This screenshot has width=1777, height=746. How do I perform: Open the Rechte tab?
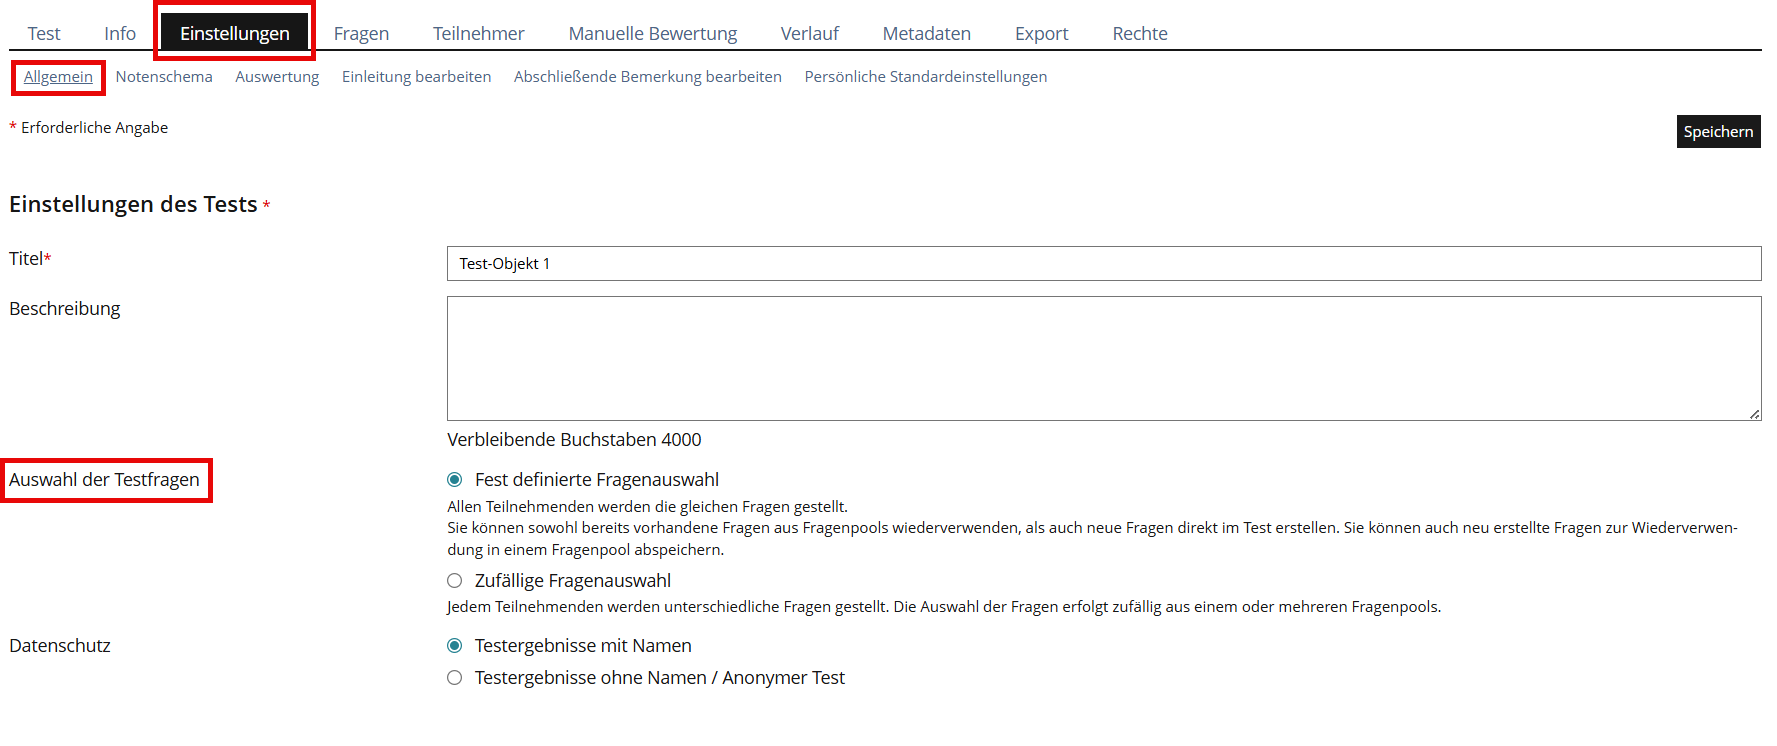pos(1139,34)
